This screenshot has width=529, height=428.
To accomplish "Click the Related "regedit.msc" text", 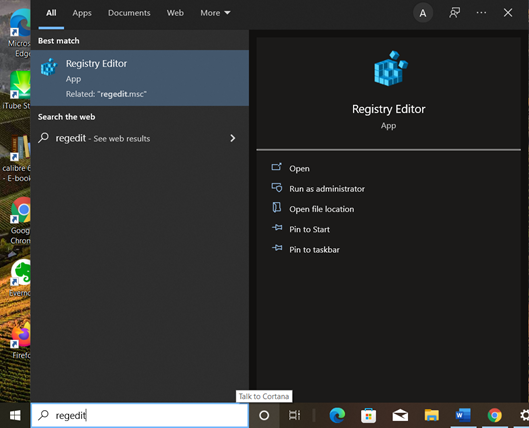I will click(106, 94).
